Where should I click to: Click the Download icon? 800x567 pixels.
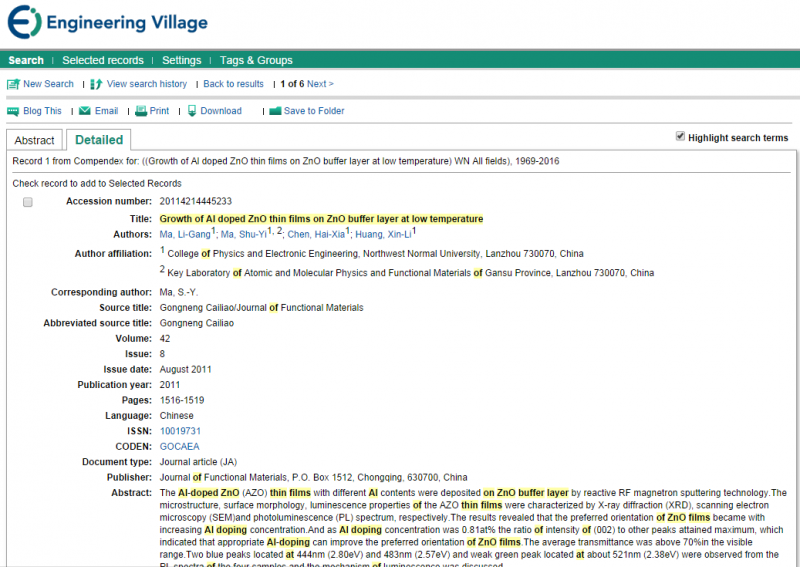pos(192,111)
